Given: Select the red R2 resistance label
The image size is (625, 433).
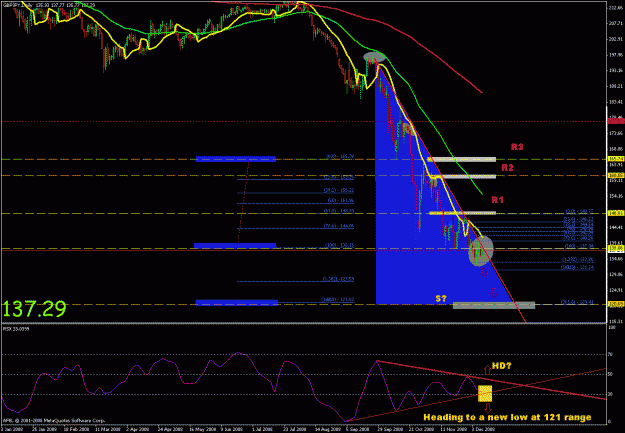Looking at the screenshot, I should pos(507,168).
